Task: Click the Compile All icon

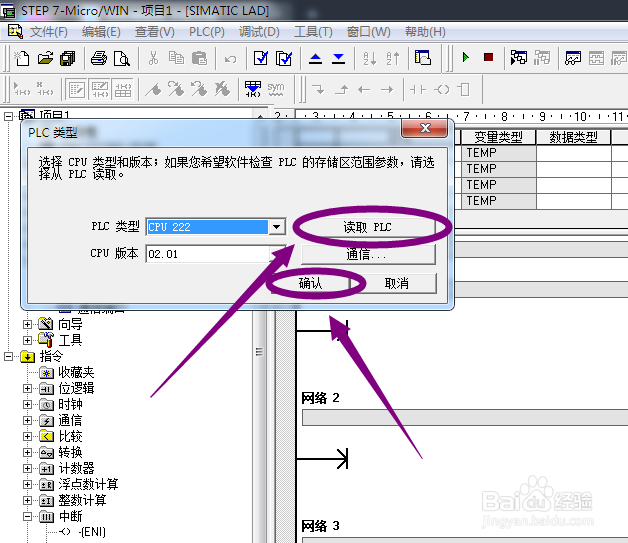Action: point(284,58)
